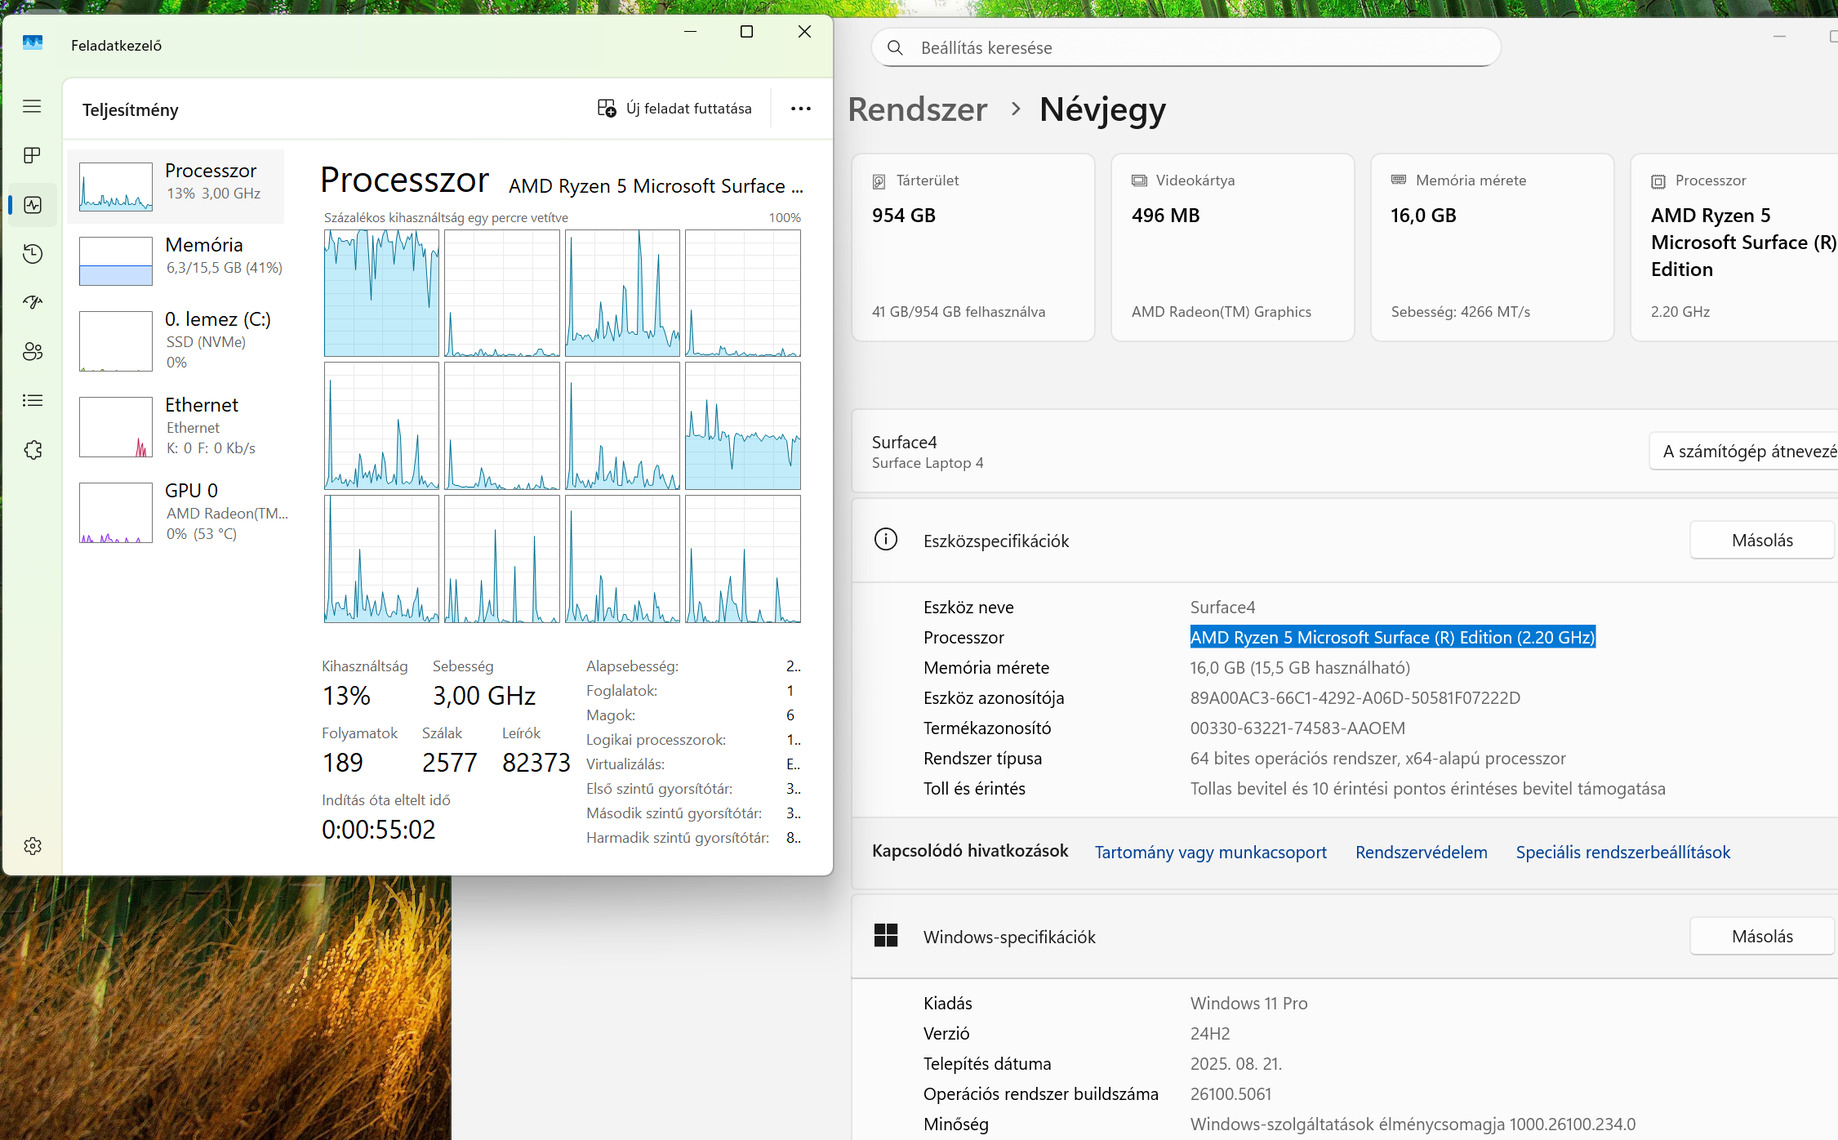This screenshot has height=1140, width=1838.
Task: Select 0. lemez (C:) in performance list
Action: [x=176, y=340]
